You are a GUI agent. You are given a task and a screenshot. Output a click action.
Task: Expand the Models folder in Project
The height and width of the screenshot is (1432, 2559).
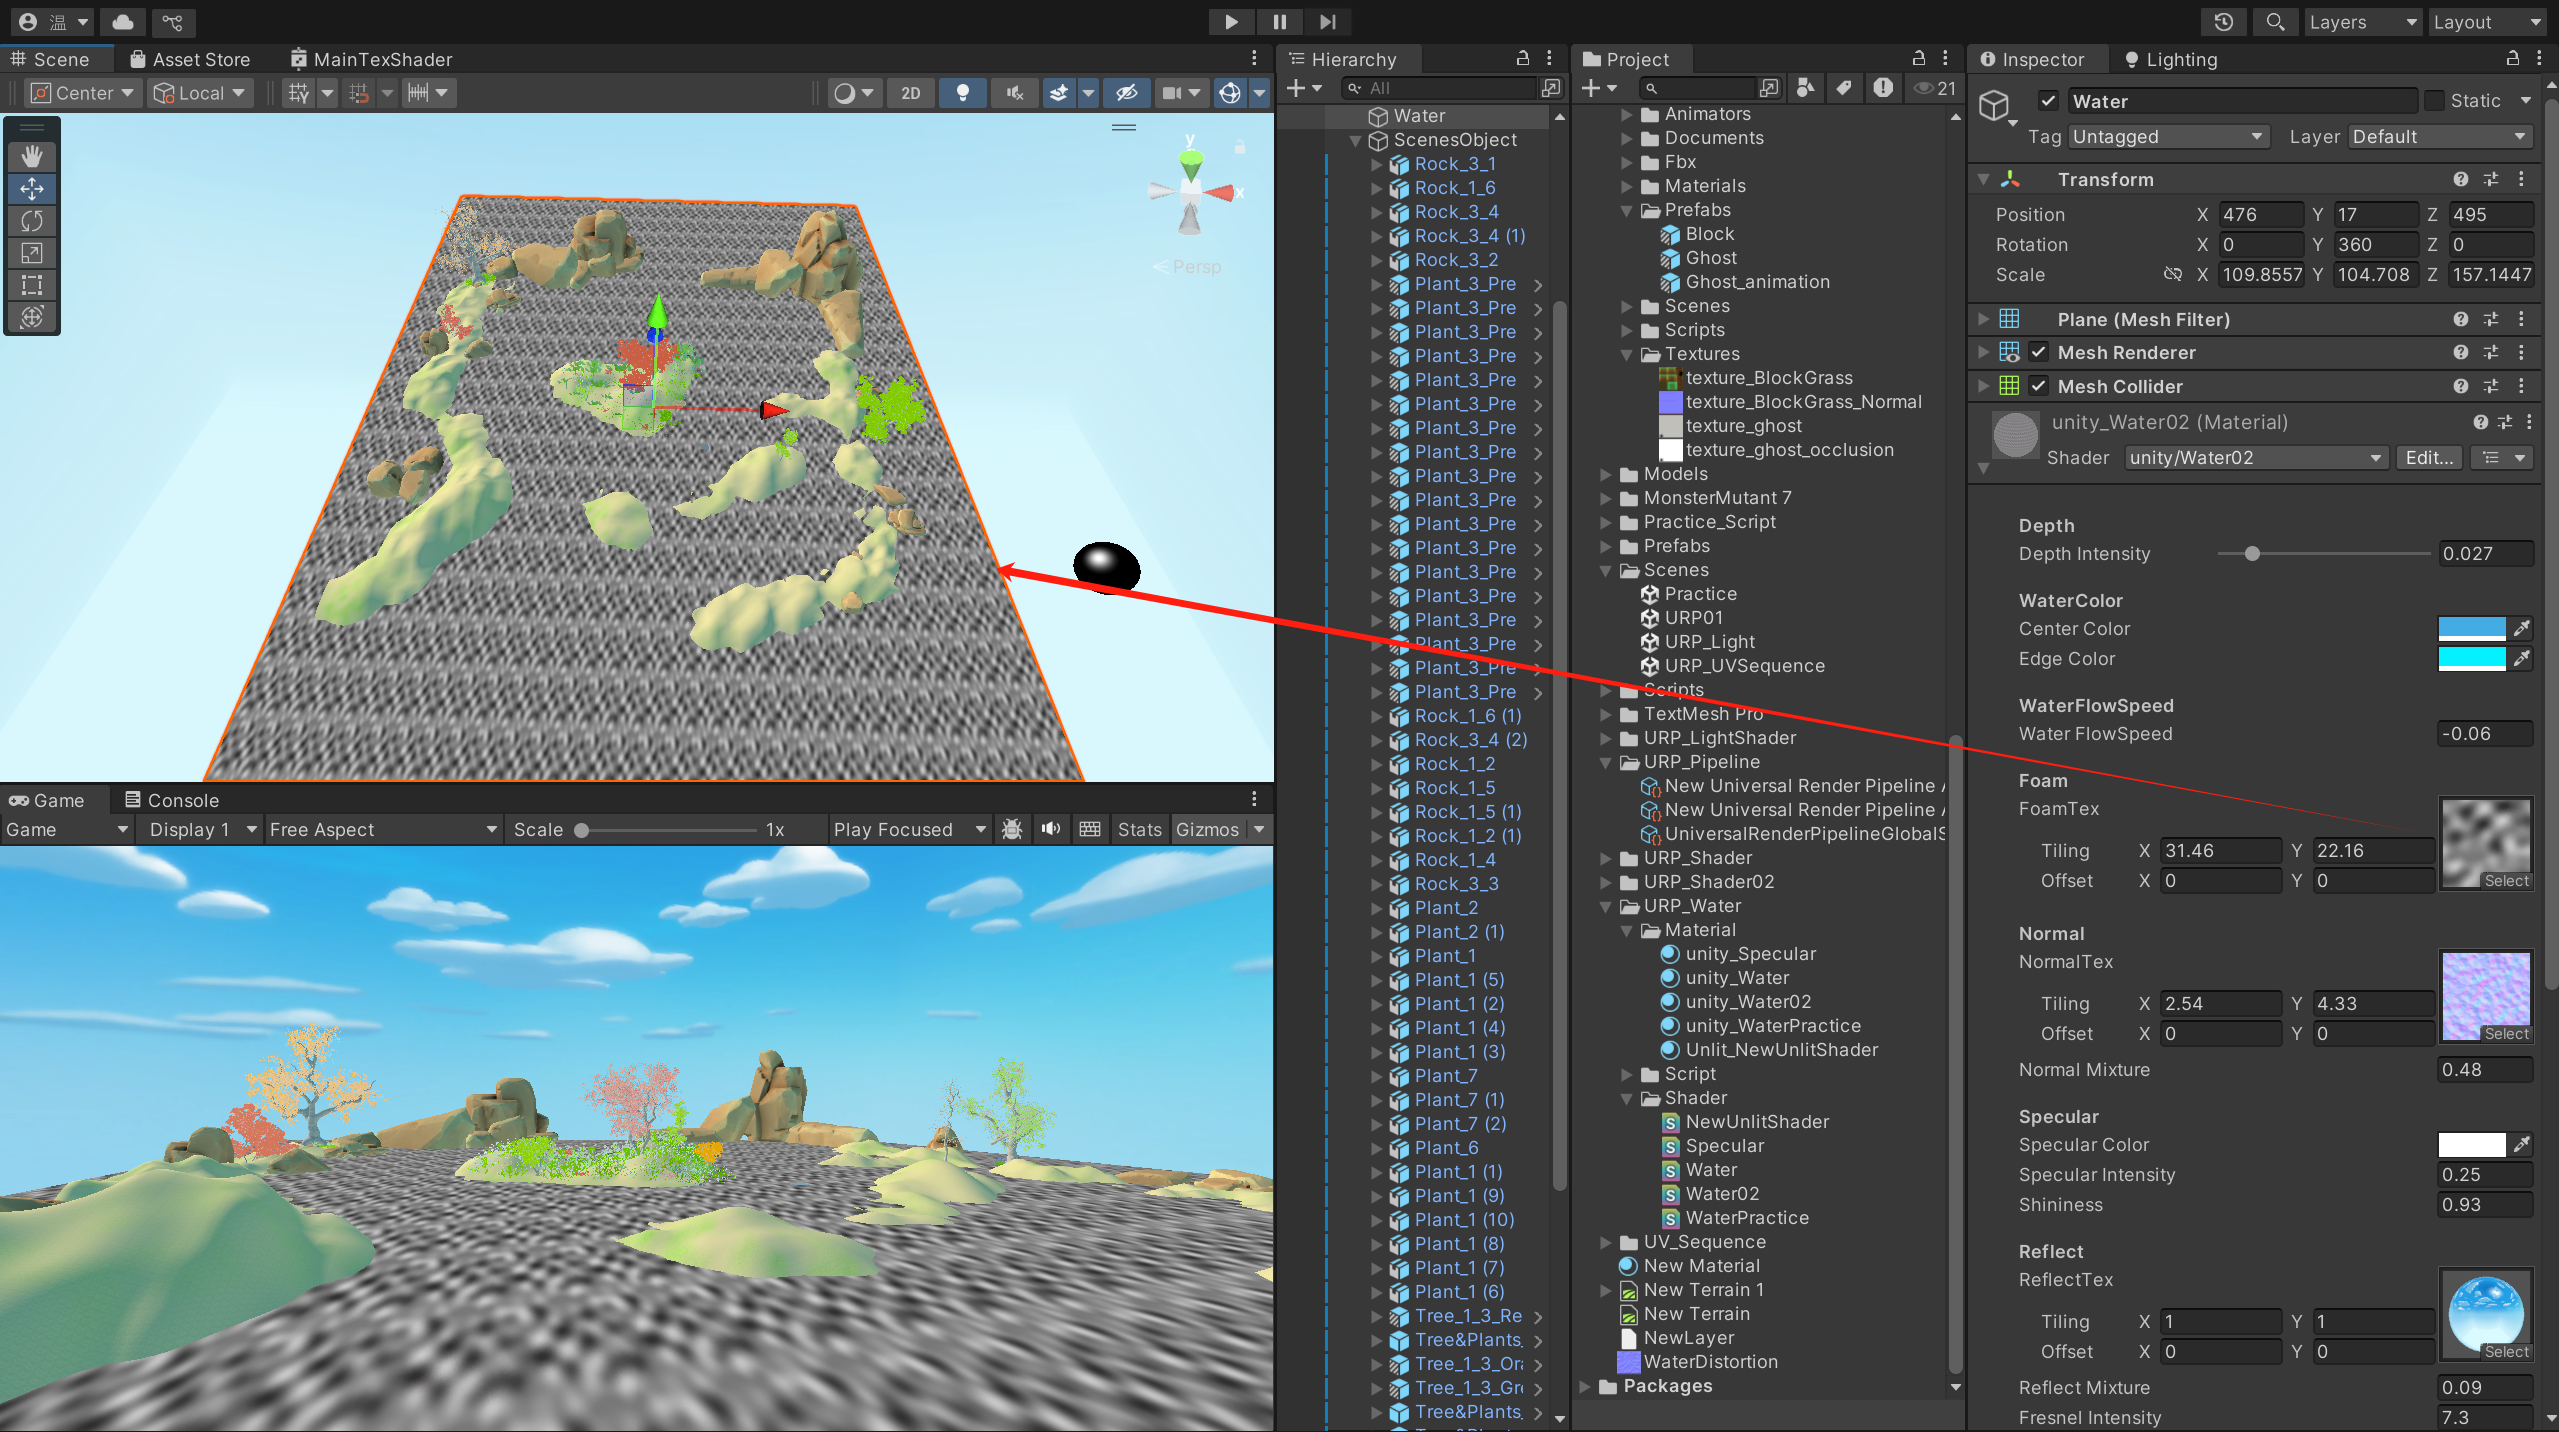click(x=1606, y=474)
